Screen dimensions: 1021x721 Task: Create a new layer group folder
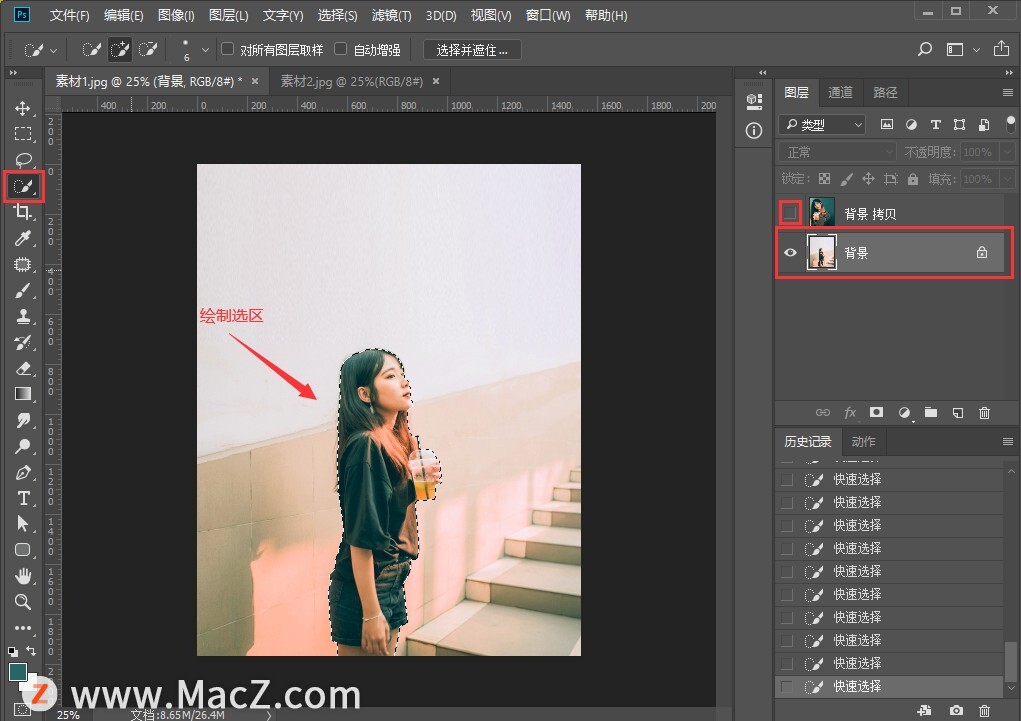pos(930,412)
